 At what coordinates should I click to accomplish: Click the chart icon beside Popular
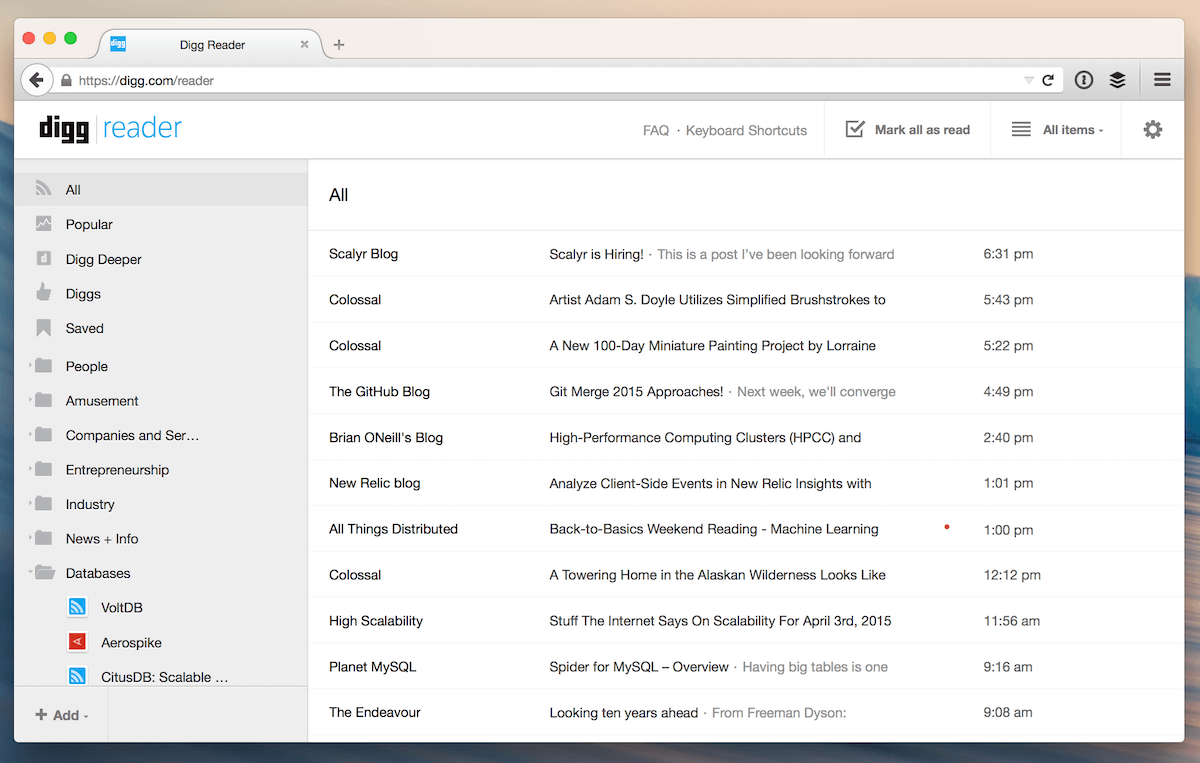[43, 224]
